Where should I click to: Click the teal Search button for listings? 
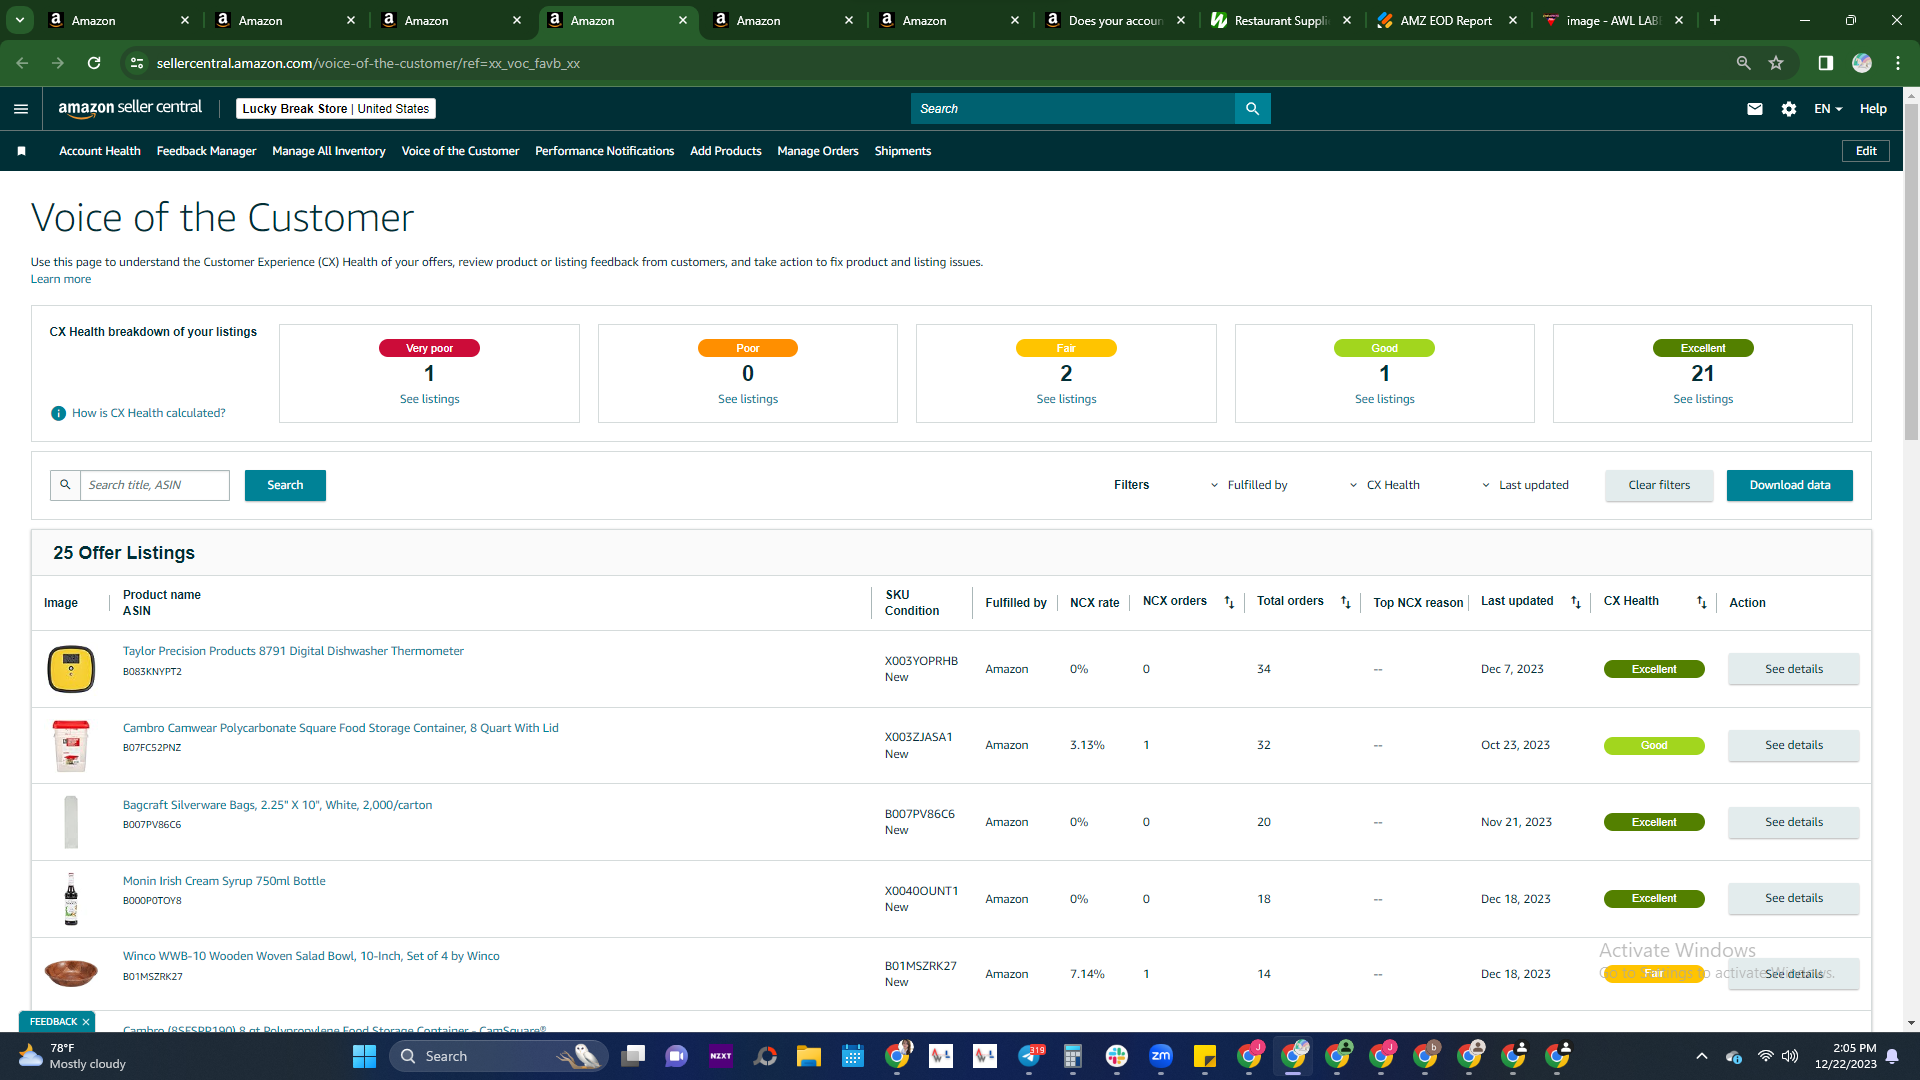(285, 485)
